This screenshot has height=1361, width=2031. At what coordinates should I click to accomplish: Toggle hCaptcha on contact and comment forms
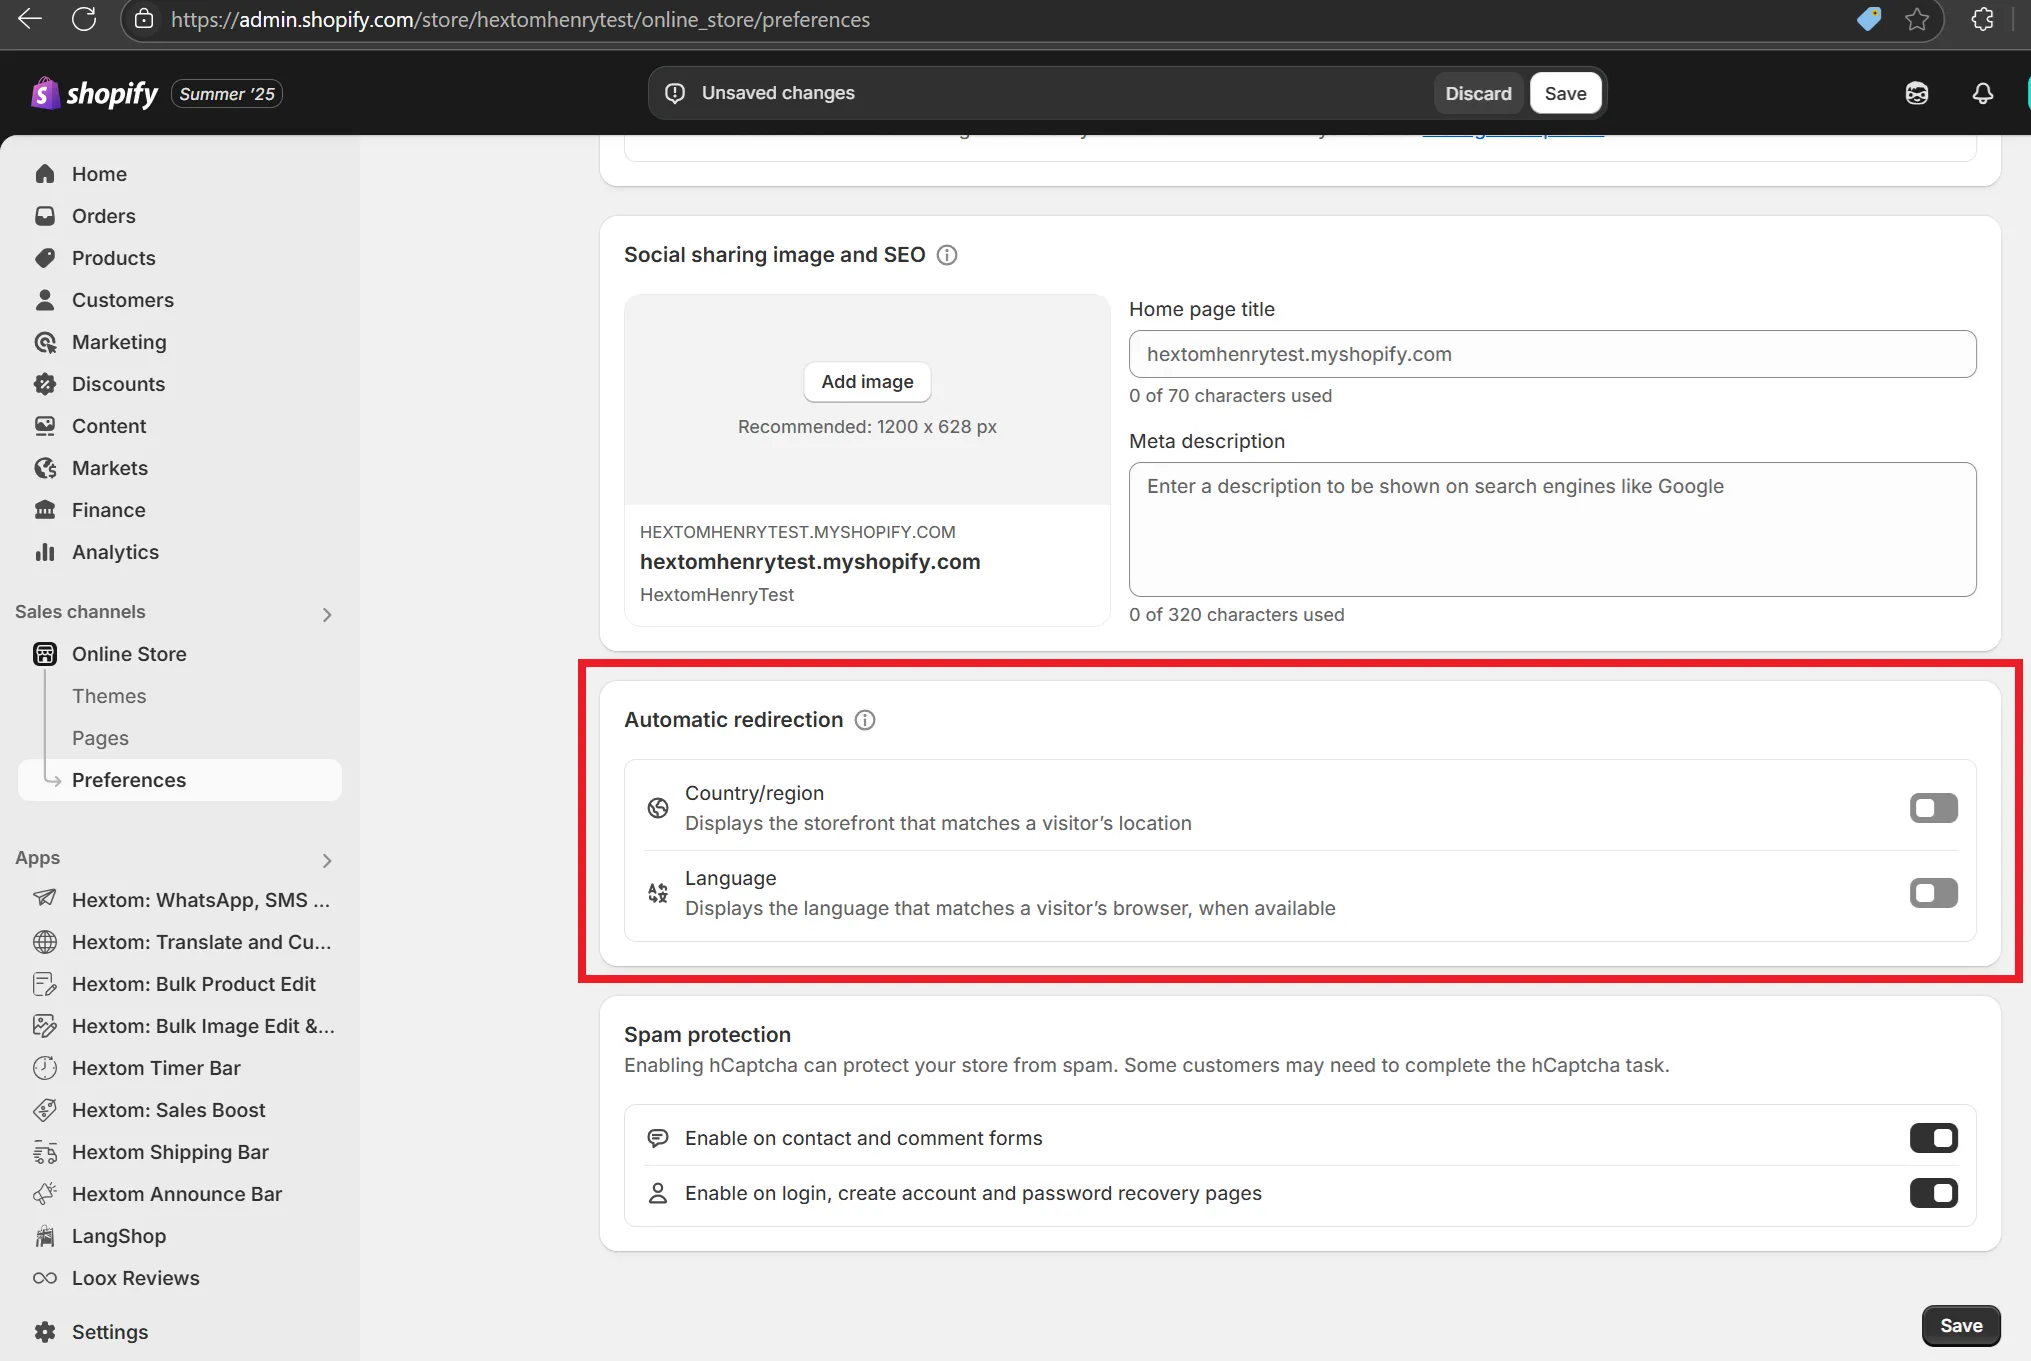1933,1138
